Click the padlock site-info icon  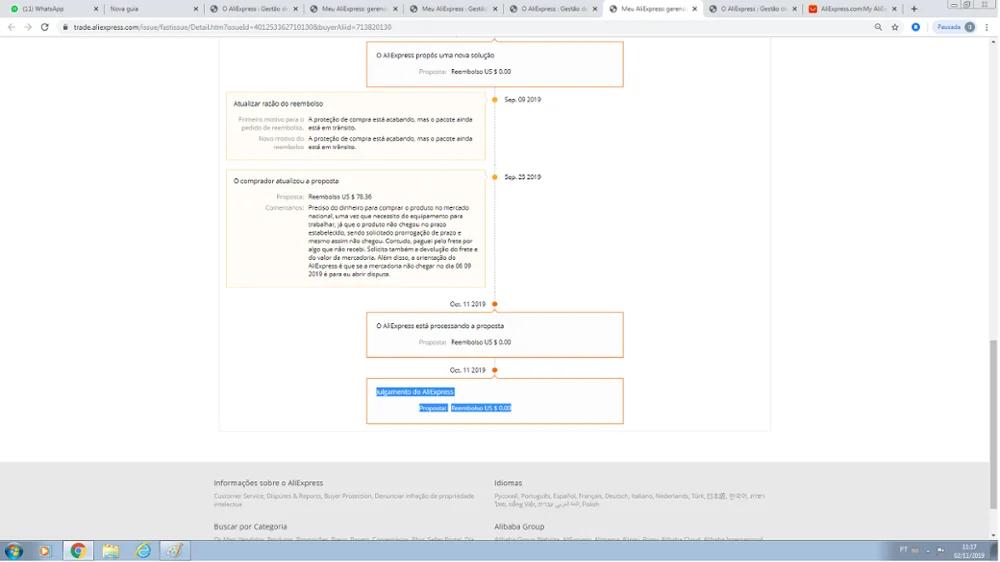coord(65,27)
